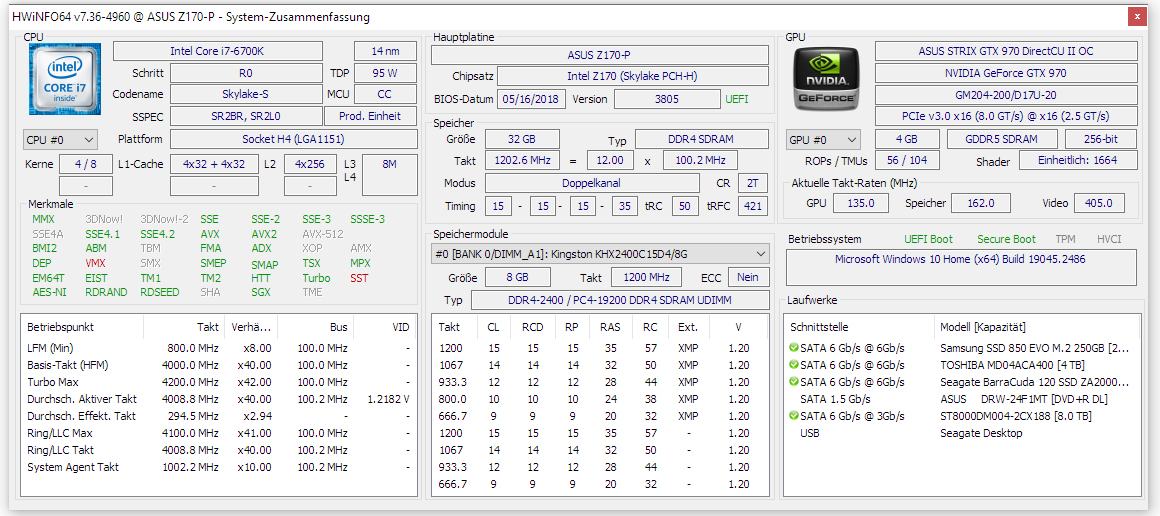Image resolution: width=1160 pixels, height=516 pixels.
Task: Click the Intel Core i7 logo
Action: click(65, 79)
